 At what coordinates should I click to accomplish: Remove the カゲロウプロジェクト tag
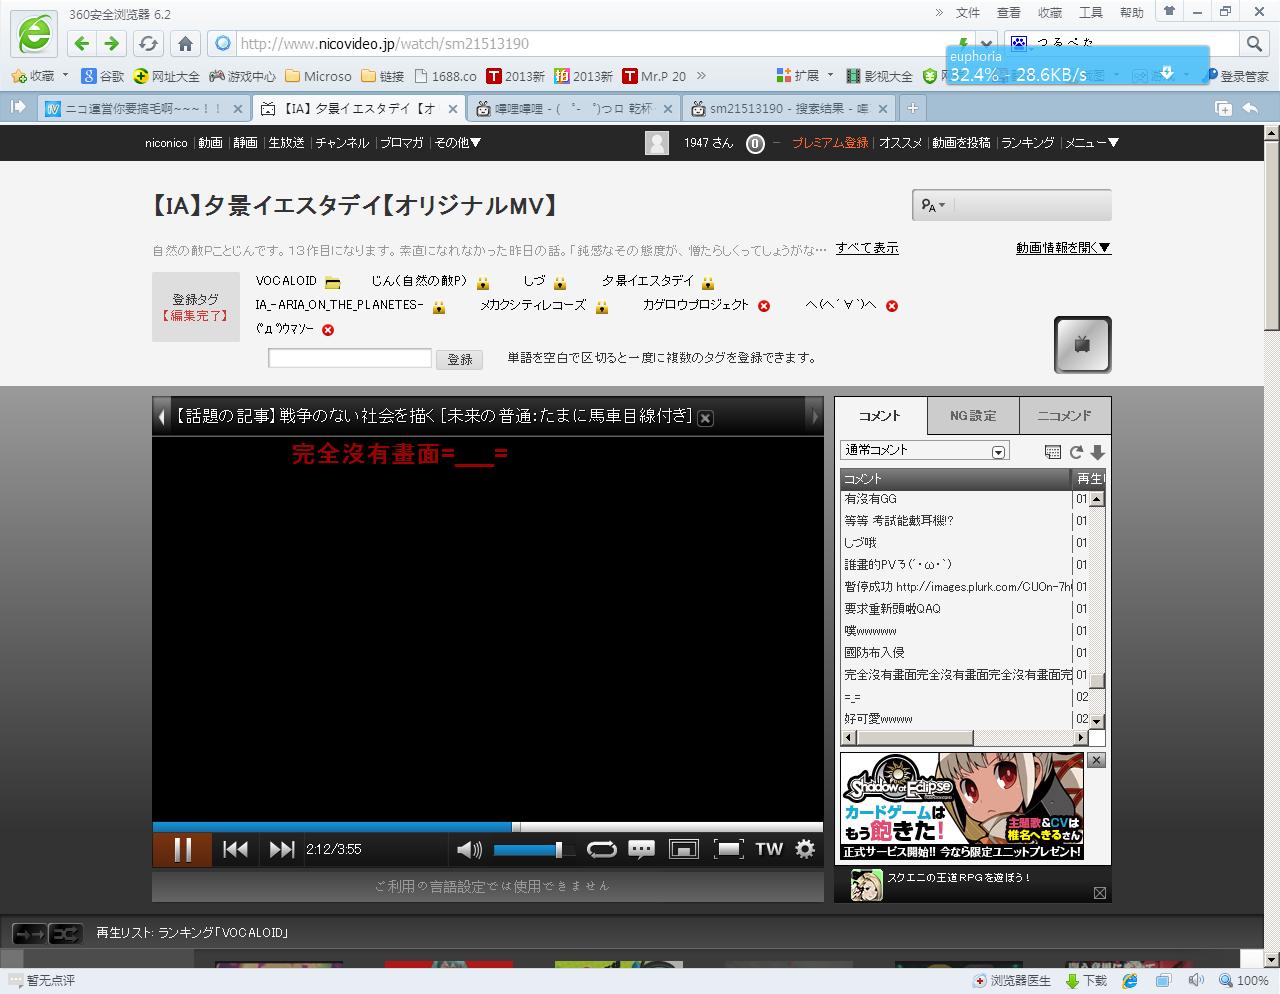point(764,306)
